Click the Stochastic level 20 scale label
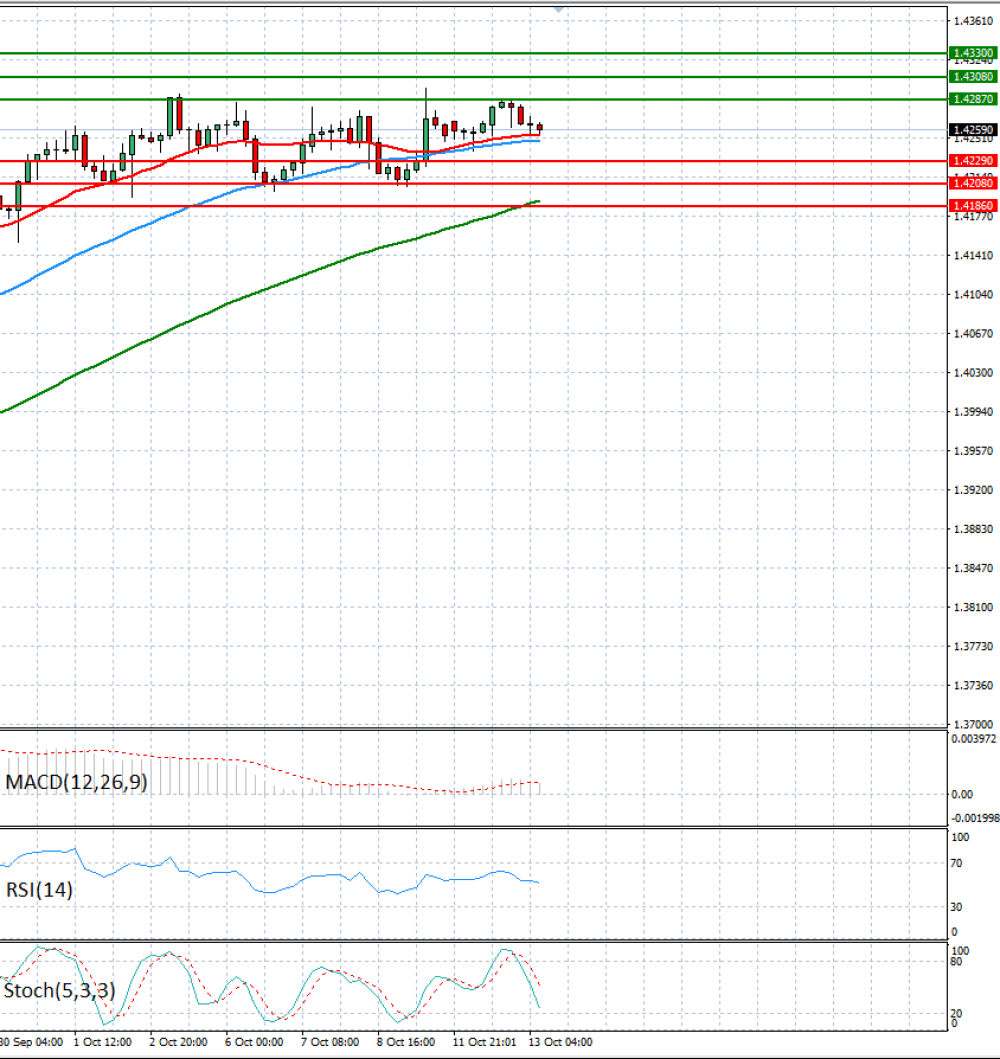Viewport: 1000px width, 1059px height. point(956,1014)
